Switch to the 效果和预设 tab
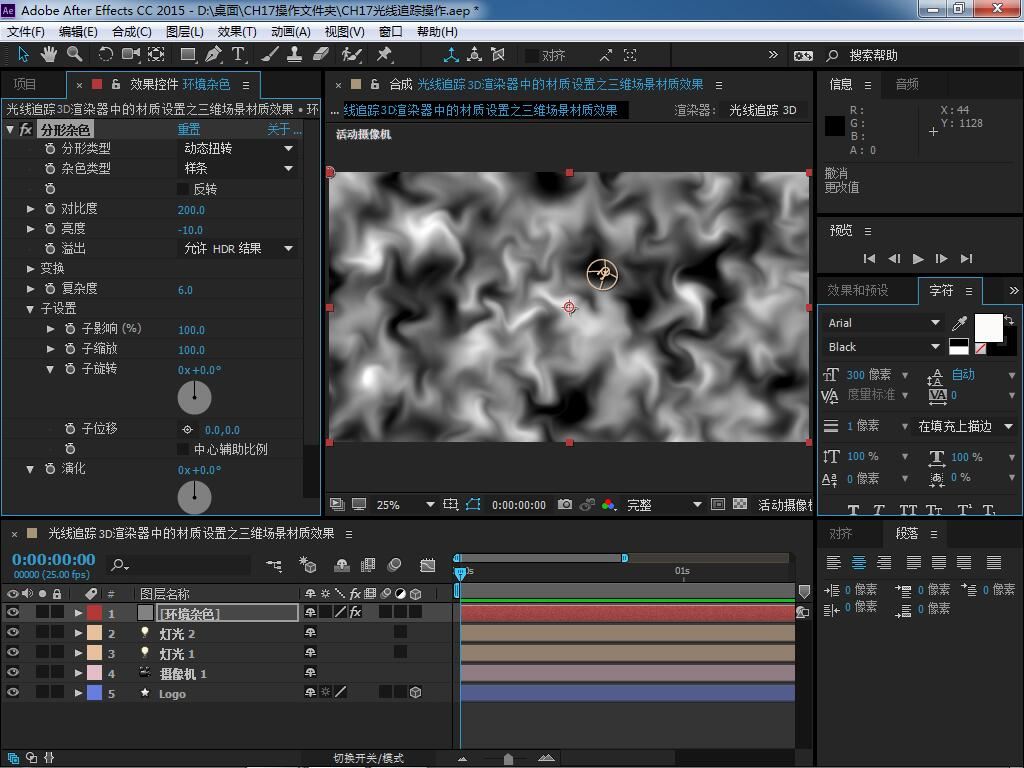1024x768 pixels. 857,290
